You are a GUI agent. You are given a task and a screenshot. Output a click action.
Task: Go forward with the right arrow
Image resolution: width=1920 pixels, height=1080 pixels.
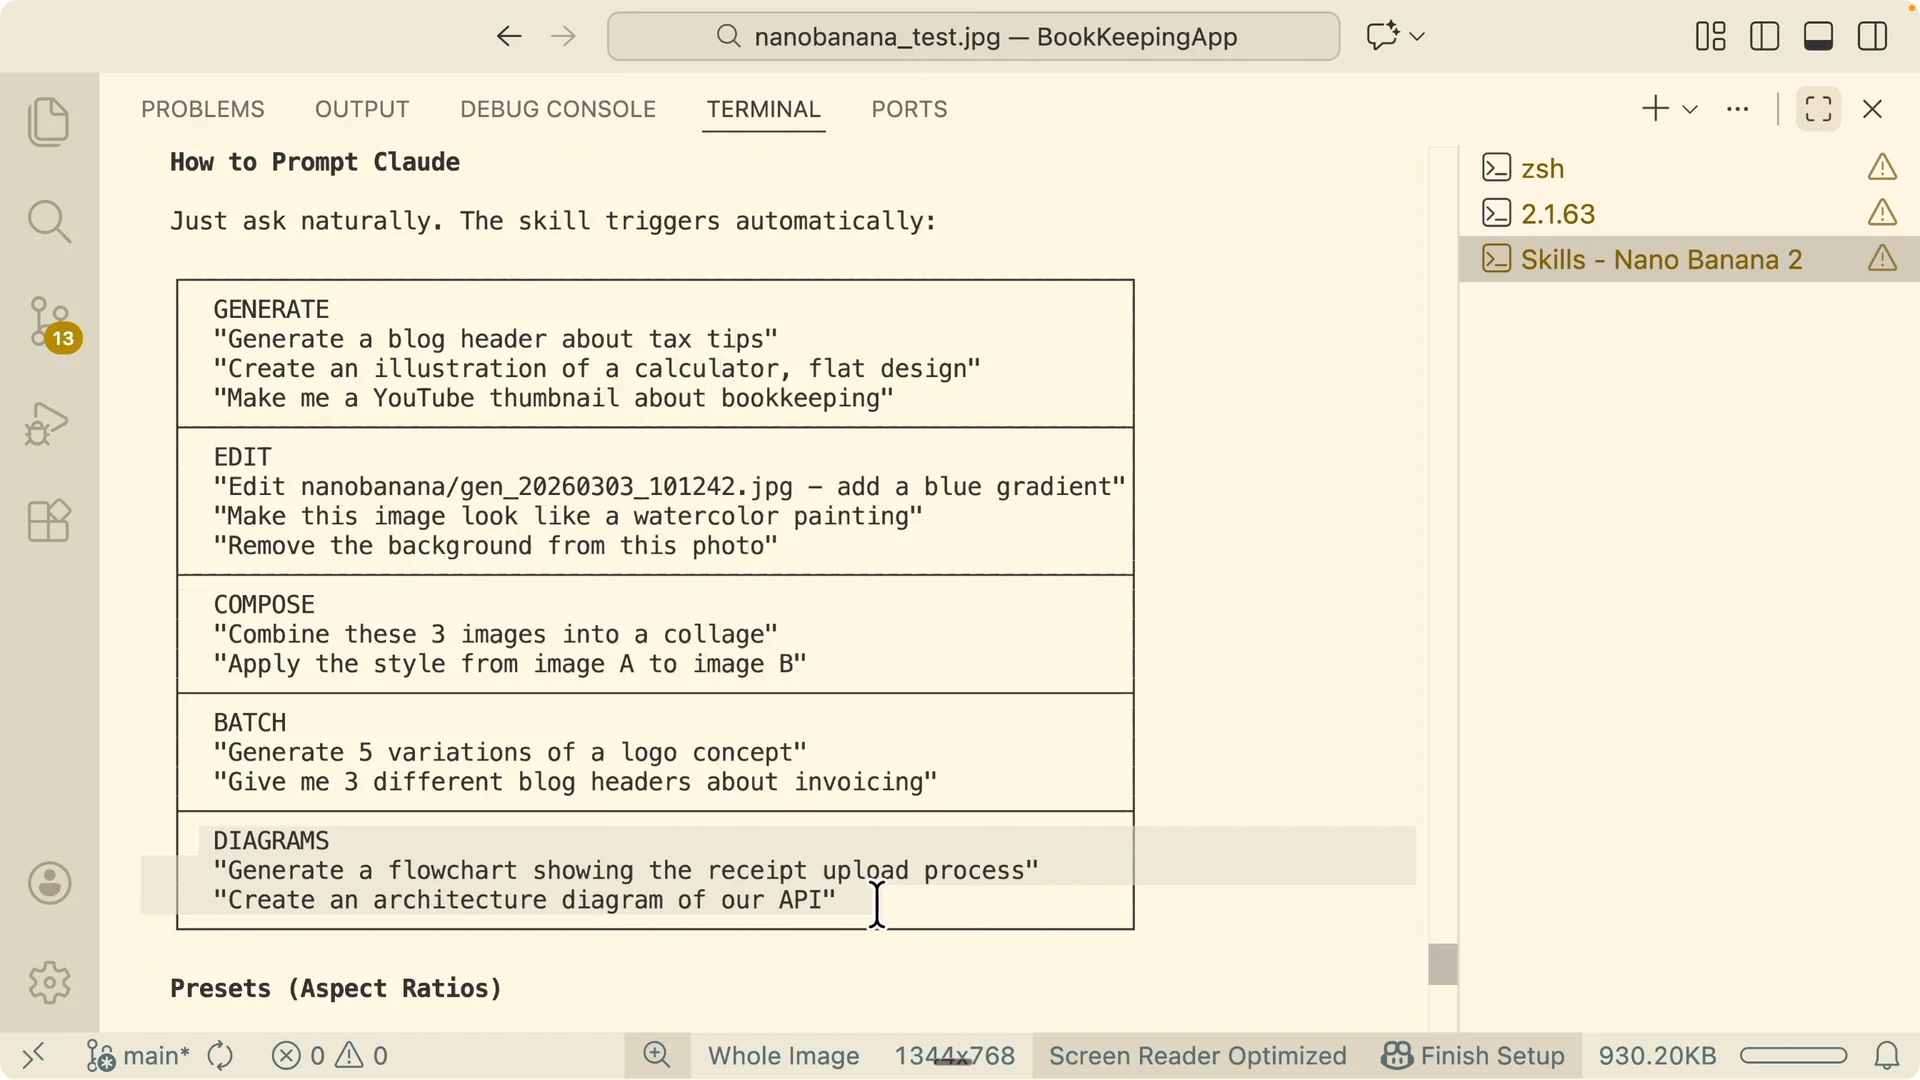coord(564,37)
